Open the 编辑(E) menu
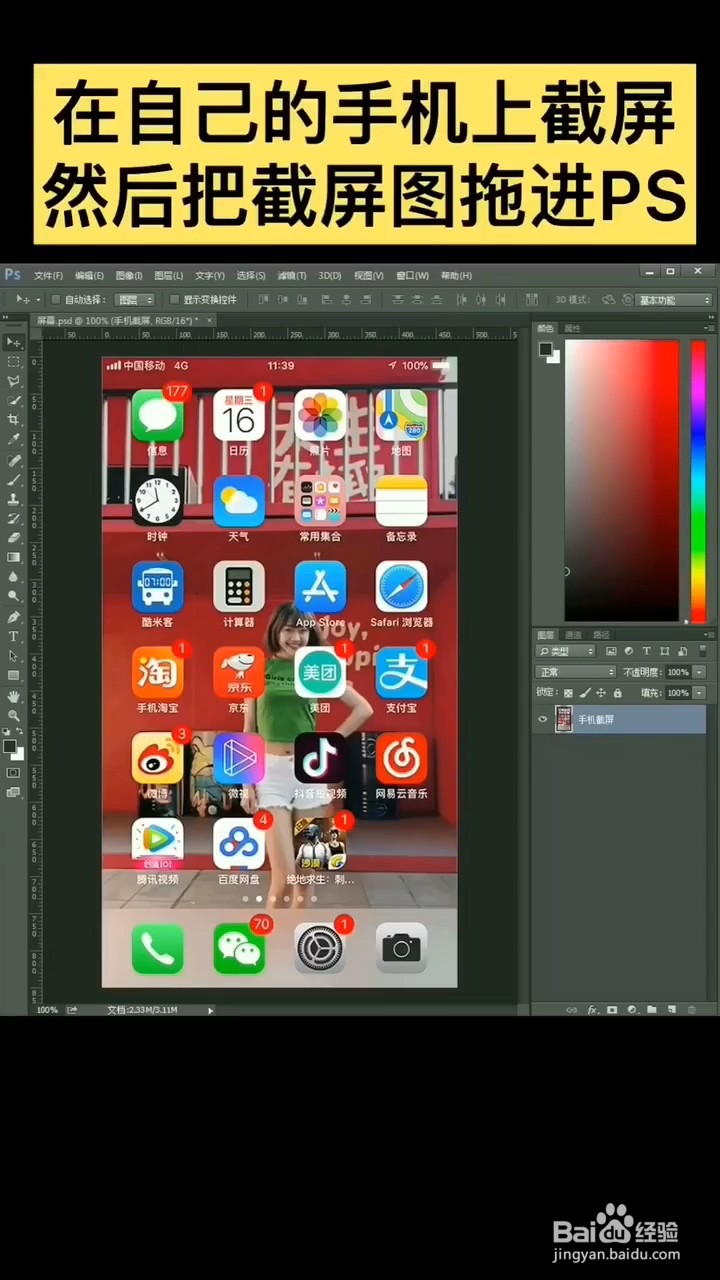This screenshot has width=720, height=1280. click(x=89, y=275)
